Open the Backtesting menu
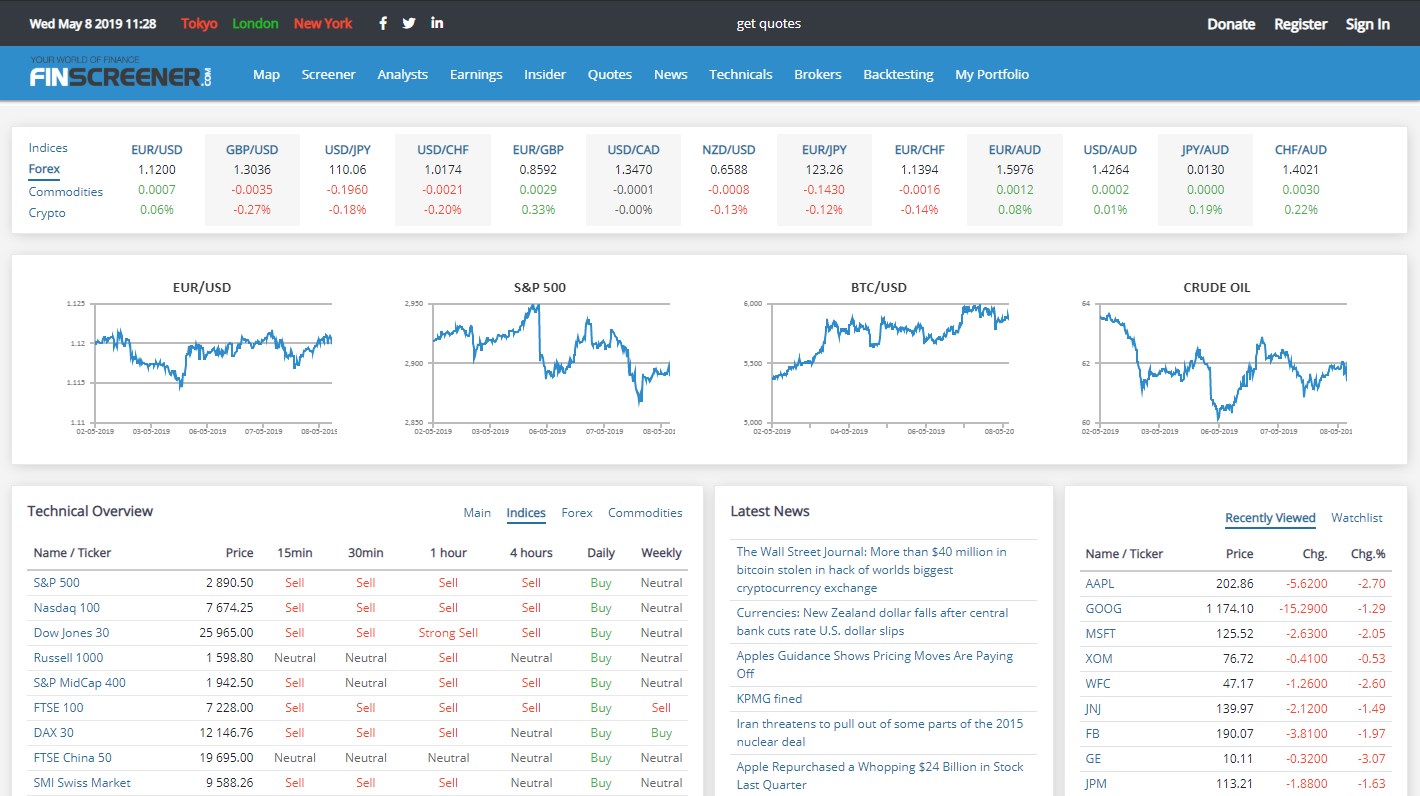 (x=898, y=74)
